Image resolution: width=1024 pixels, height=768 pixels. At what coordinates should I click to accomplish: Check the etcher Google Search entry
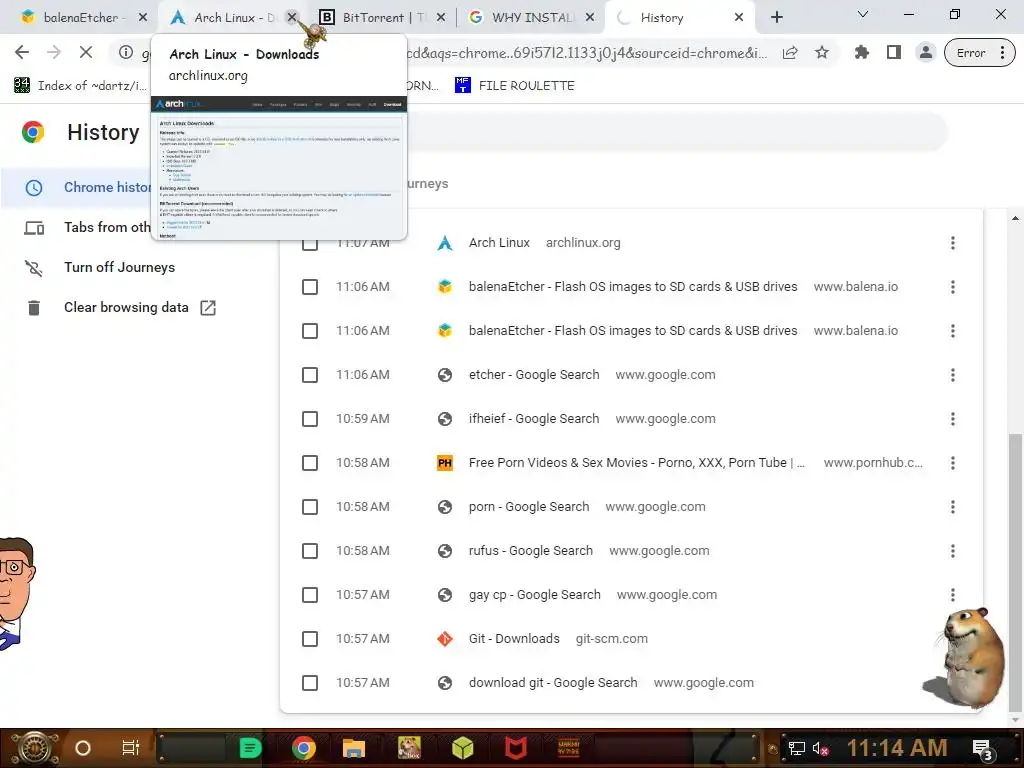click(x=310, y=375)
